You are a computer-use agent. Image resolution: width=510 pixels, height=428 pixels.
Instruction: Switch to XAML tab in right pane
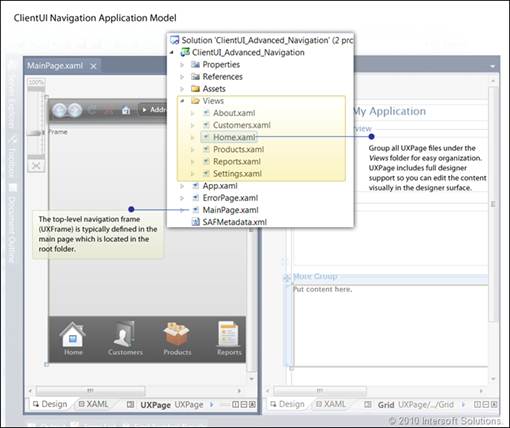331,404
